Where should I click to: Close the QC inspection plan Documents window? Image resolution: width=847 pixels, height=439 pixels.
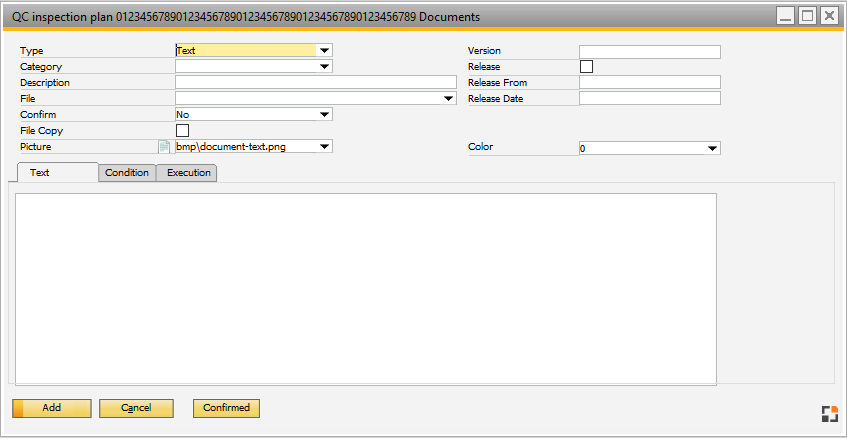click(x=828, y=16)
